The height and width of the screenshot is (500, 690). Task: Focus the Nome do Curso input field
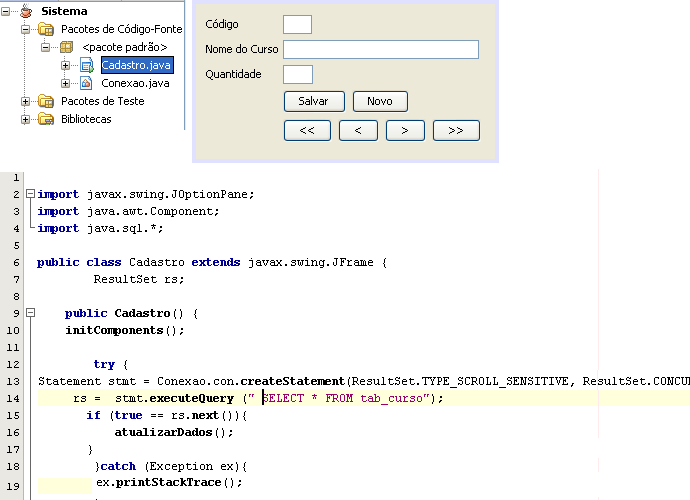381,49
